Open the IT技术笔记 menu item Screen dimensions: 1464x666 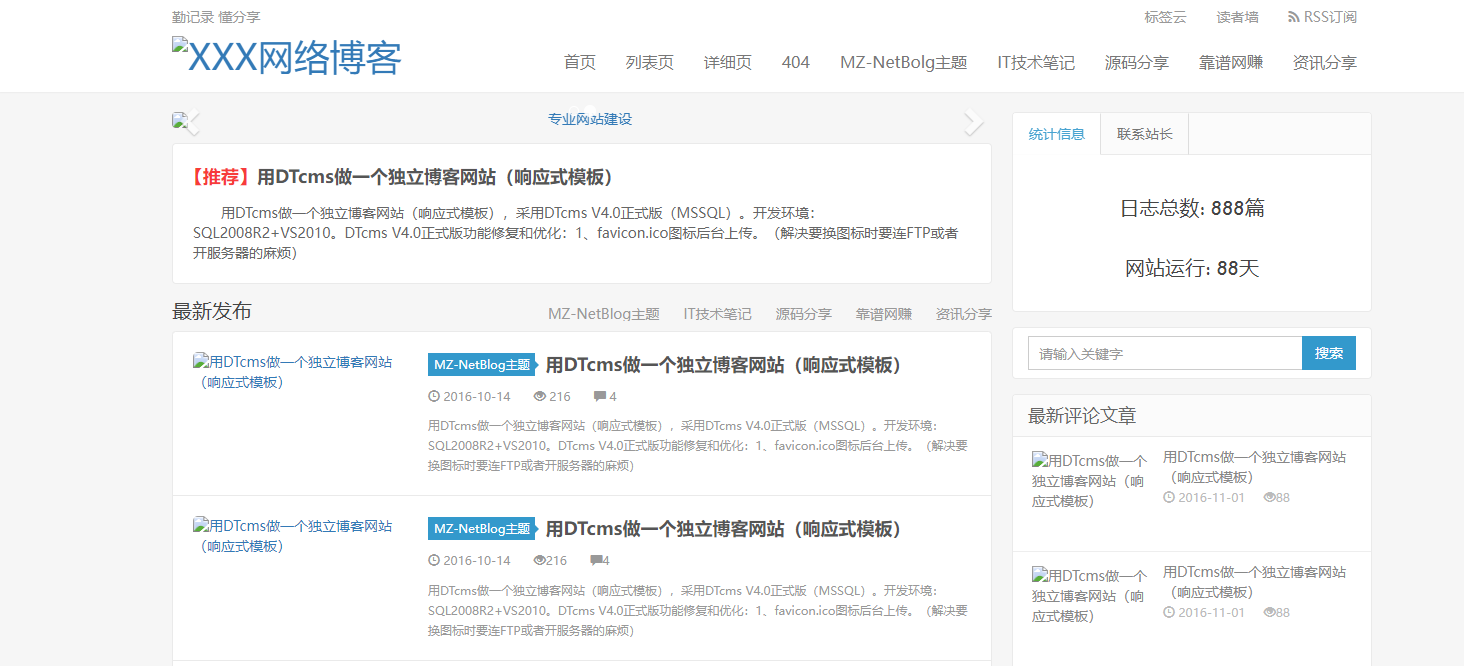(x=1034, y=61)
